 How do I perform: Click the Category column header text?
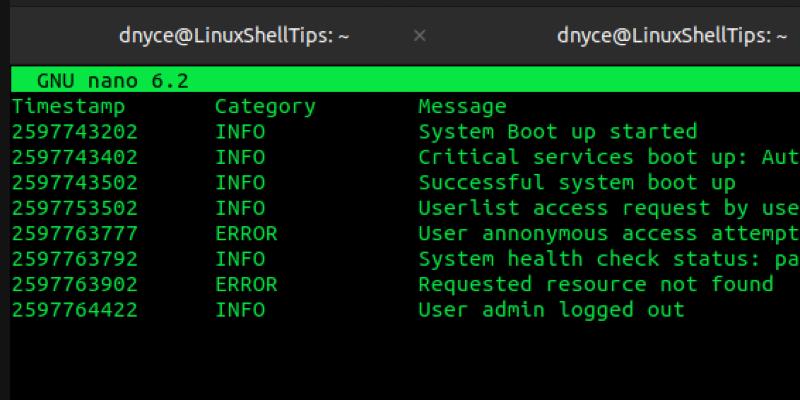(x=265, y=106)
